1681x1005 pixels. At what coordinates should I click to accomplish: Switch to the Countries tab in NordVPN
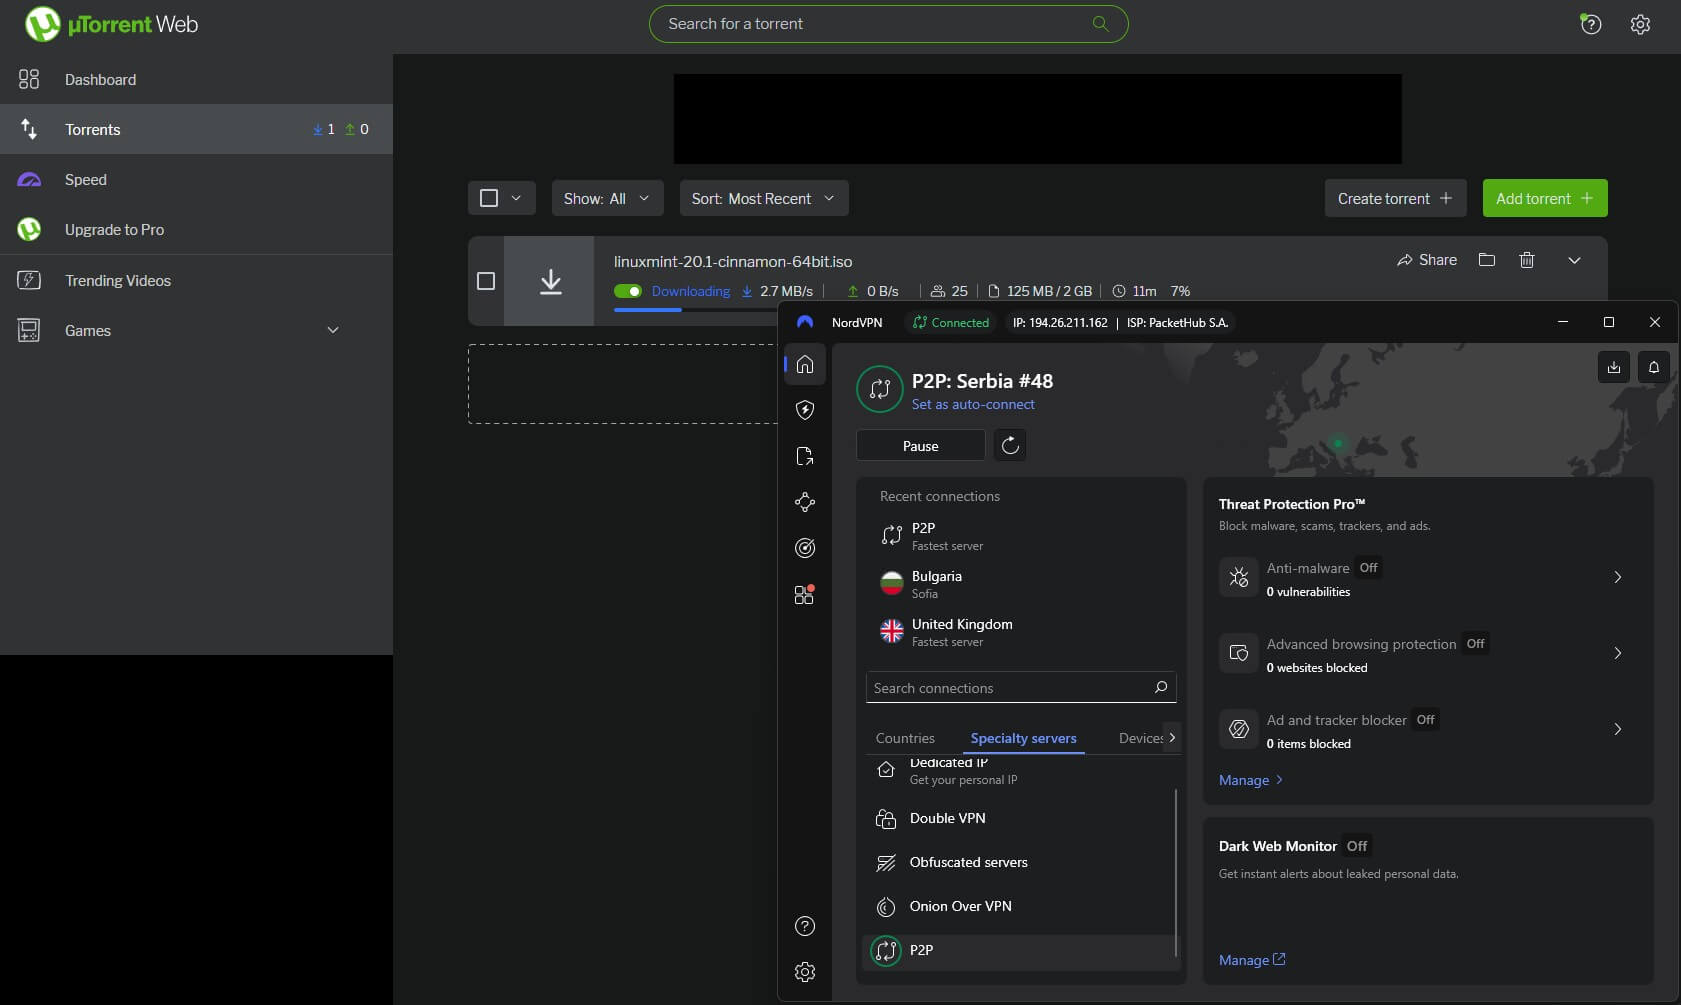(x=905, y=738)
